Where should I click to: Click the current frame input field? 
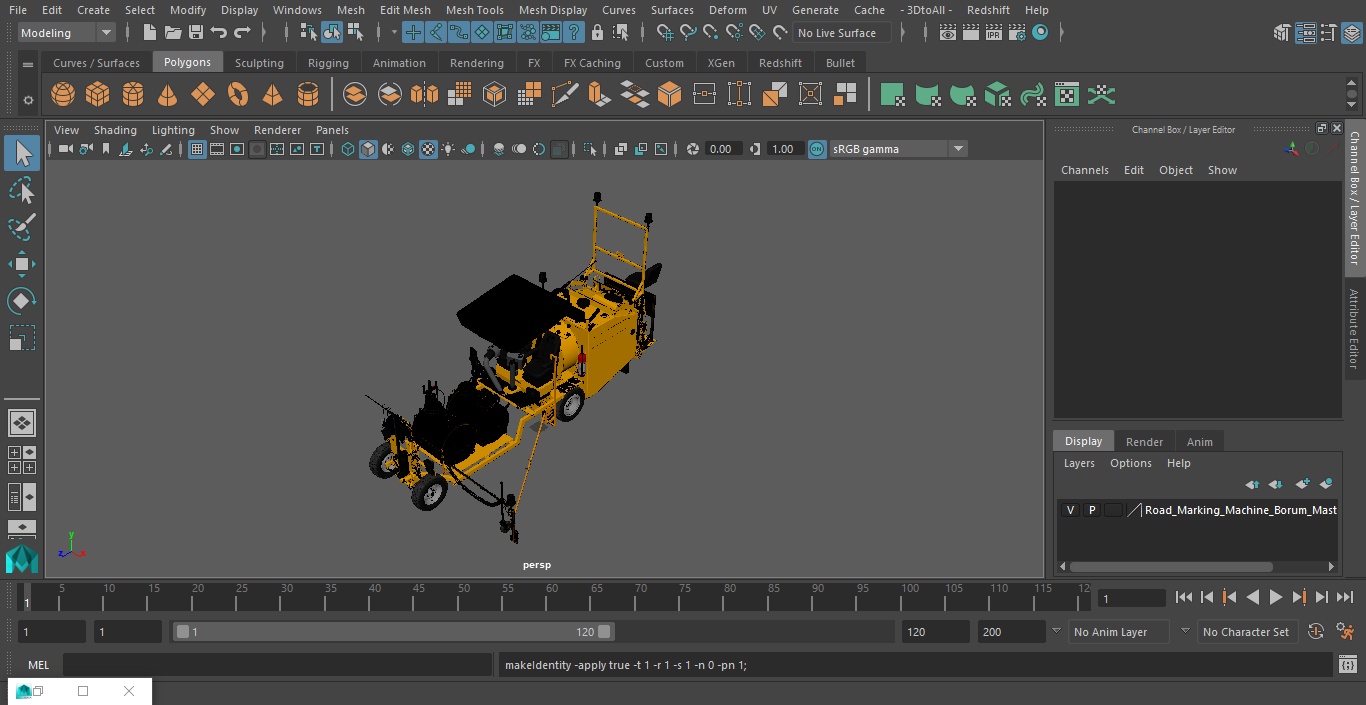(1131, 598)
